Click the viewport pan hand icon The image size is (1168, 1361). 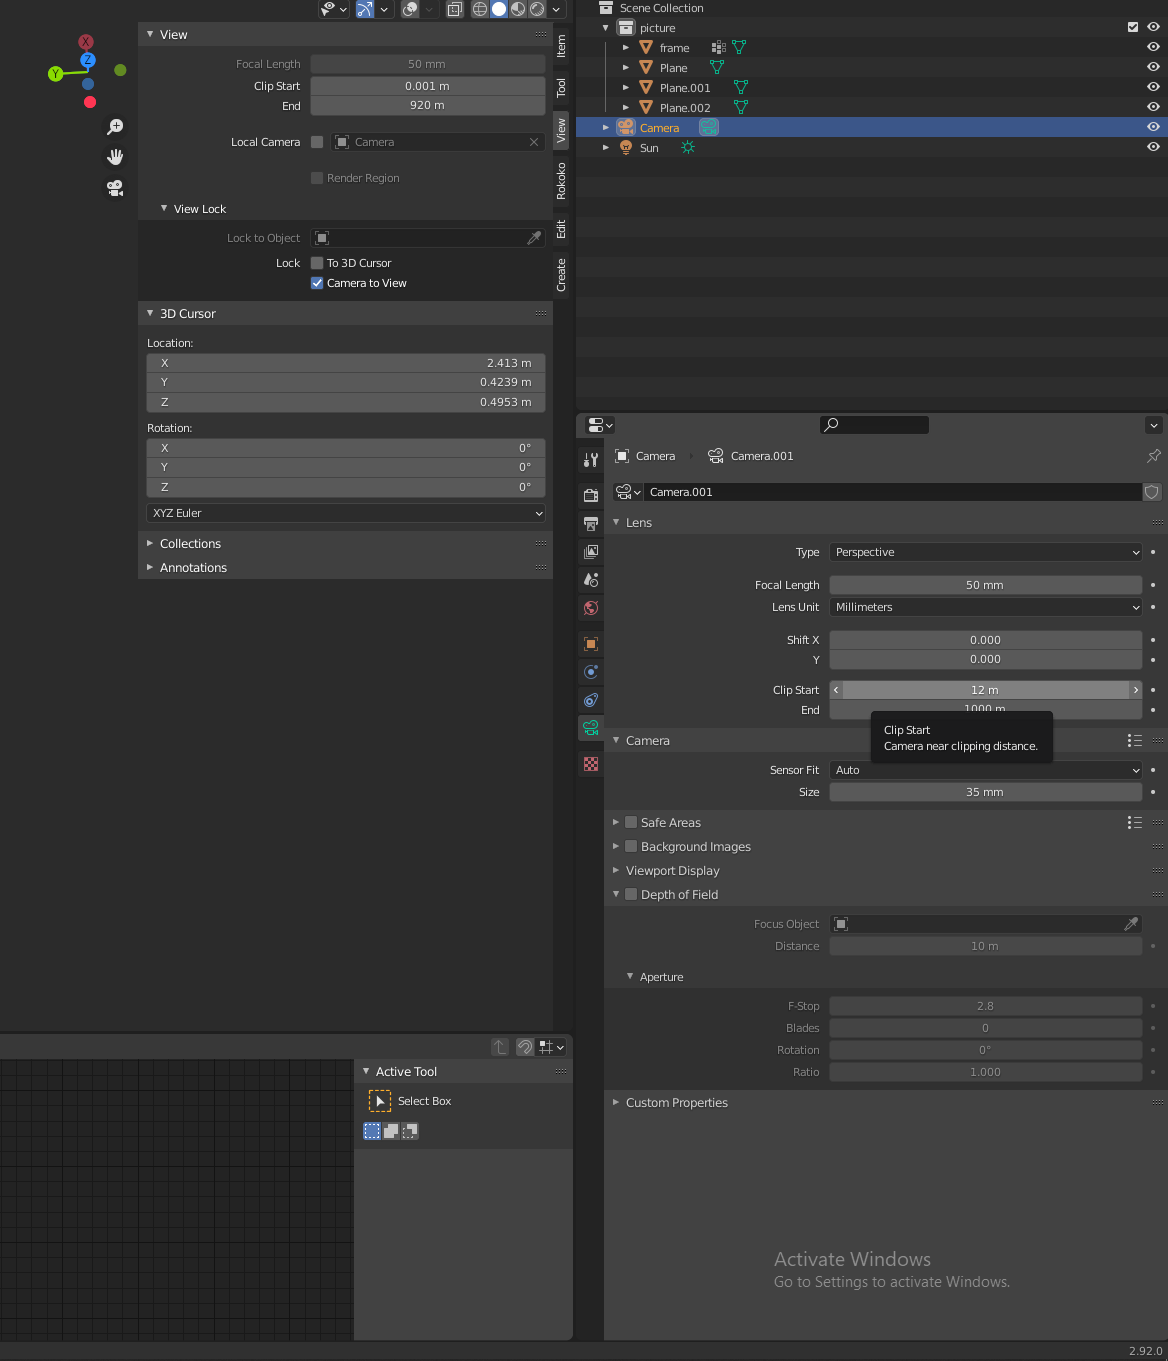115,157
